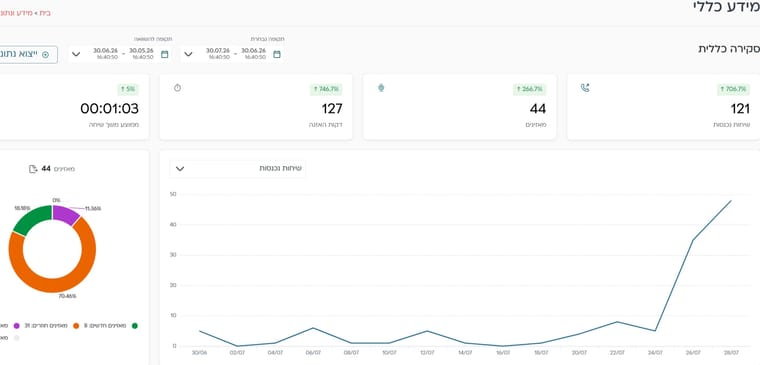This screenshot has width=760, height=365.
Task: Click the stopwatch icon in the 127 minutes card
Action: point(177,88)
